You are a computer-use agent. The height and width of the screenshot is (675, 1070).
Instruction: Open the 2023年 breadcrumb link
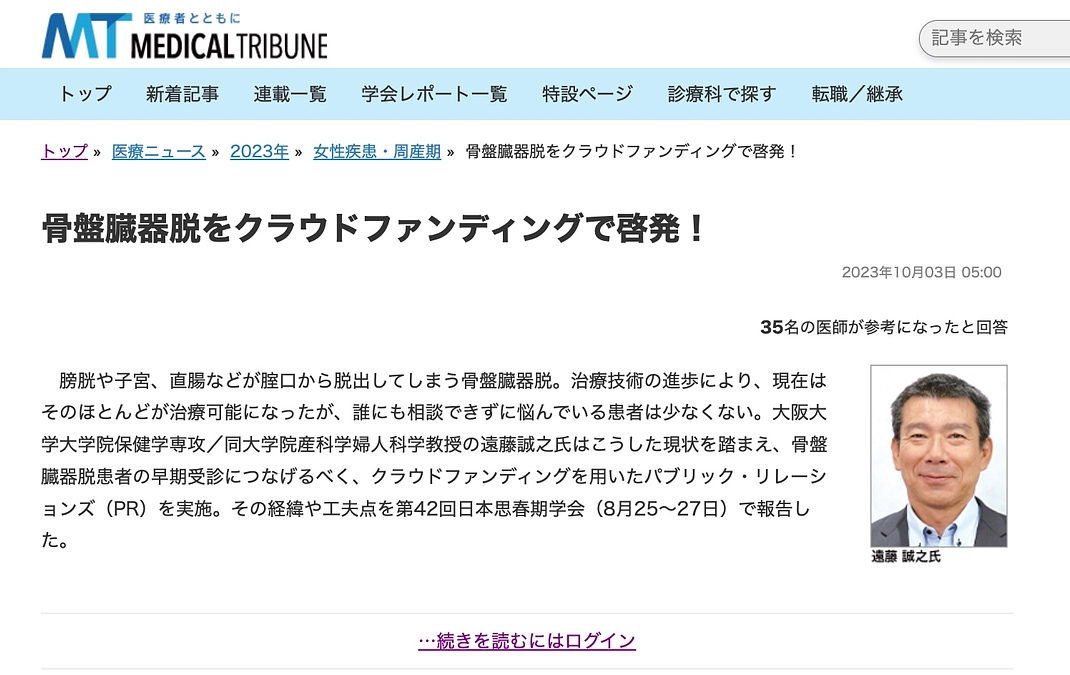point(259,151)
